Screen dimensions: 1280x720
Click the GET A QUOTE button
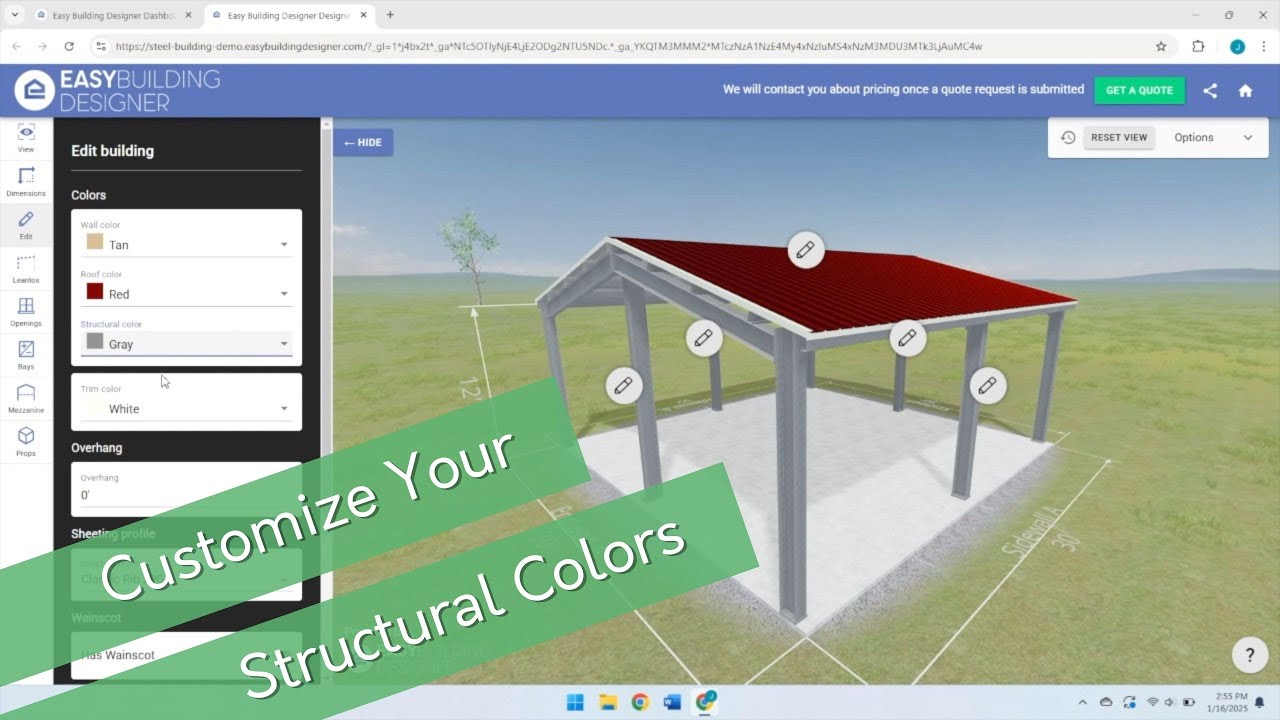pyautogui.click(x=1139, y=90)
